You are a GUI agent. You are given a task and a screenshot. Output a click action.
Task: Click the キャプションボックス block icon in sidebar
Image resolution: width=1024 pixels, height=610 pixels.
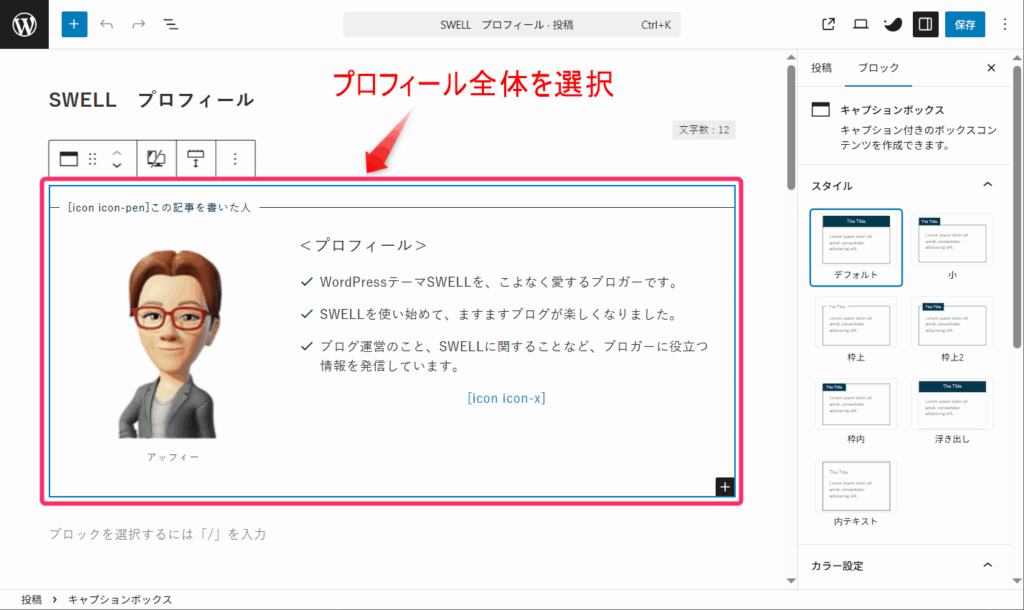coord(821,109)
